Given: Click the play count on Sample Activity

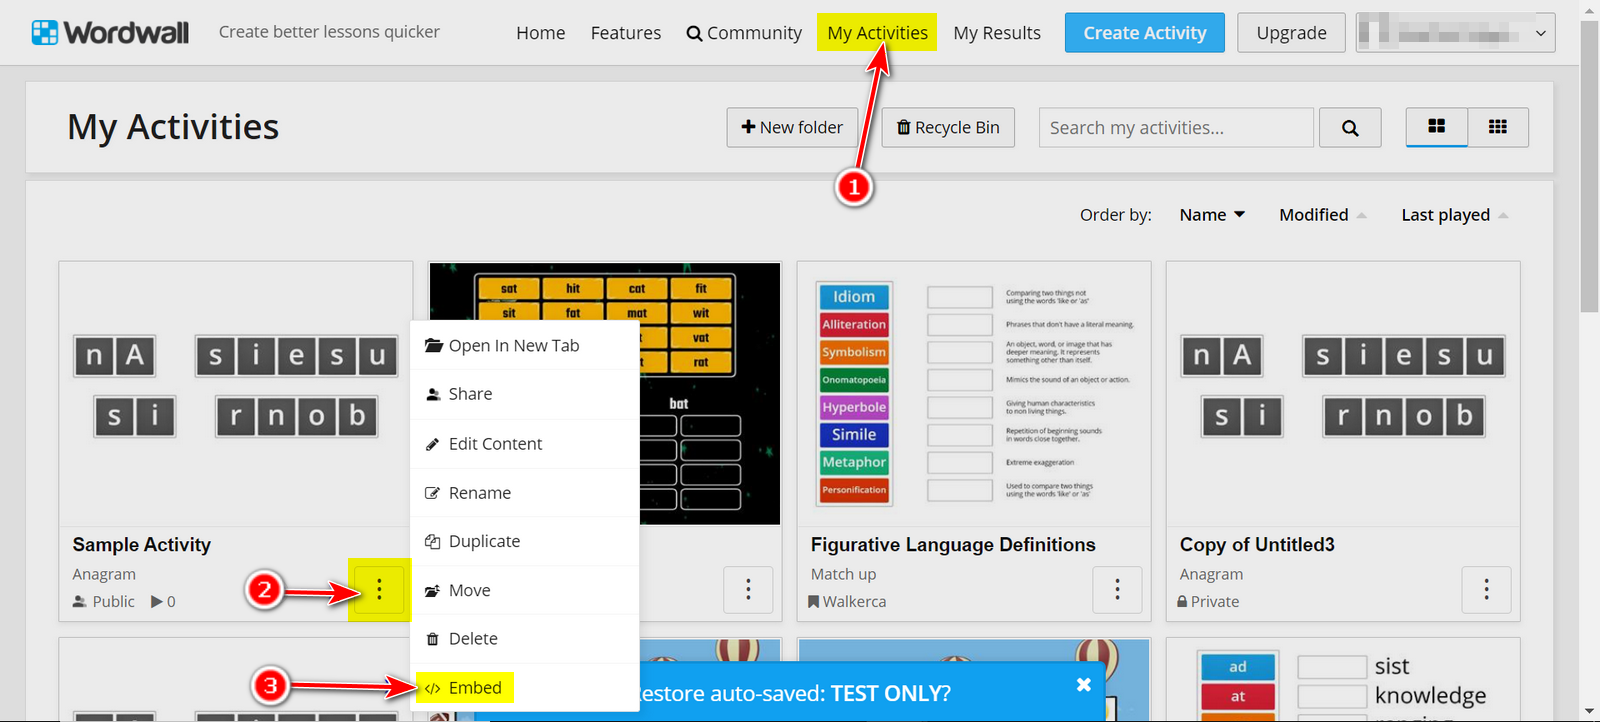Looking at the screenshot, I should click(164, 601).
